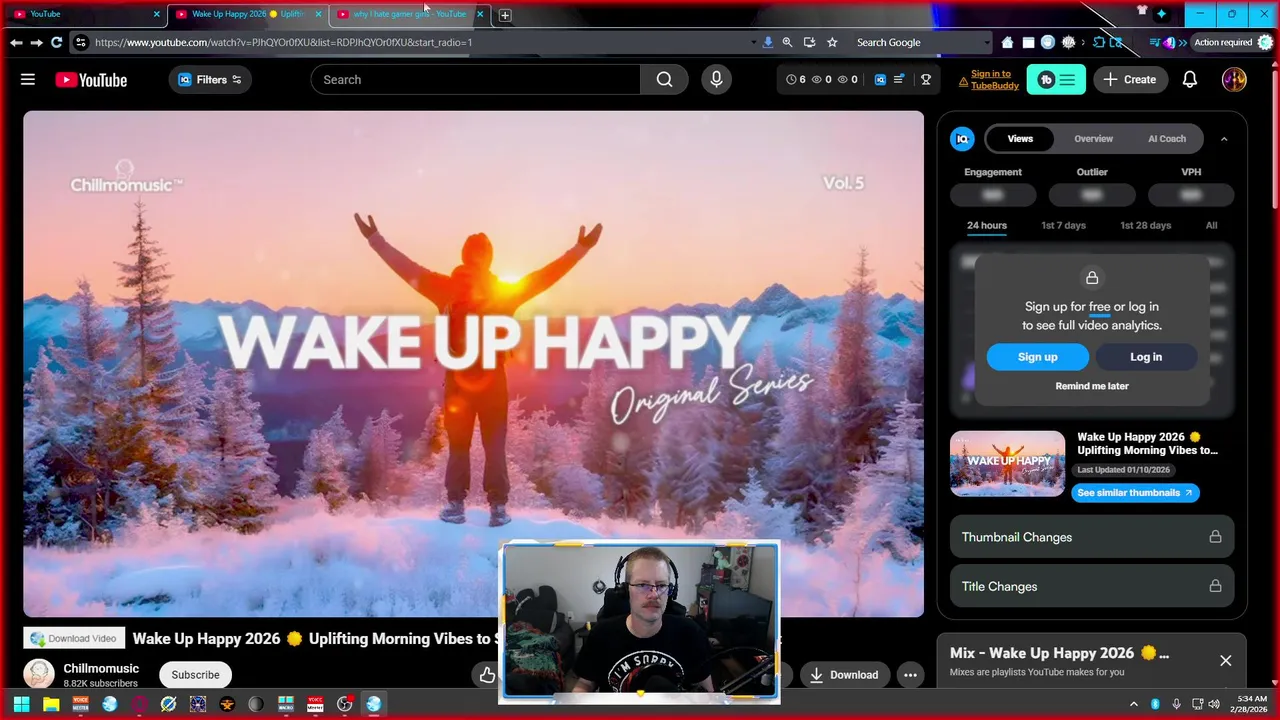The image size is (1280, 720).
Task: Click the download icon in the address bar
Action: 767,42
